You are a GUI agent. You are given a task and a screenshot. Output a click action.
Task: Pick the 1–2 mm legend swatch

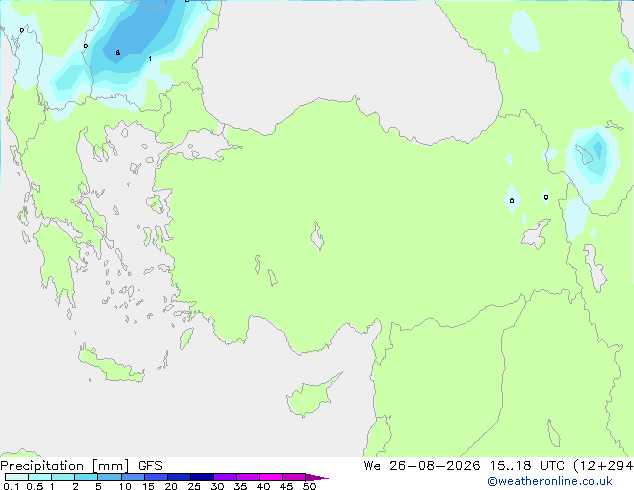[63, 477]
